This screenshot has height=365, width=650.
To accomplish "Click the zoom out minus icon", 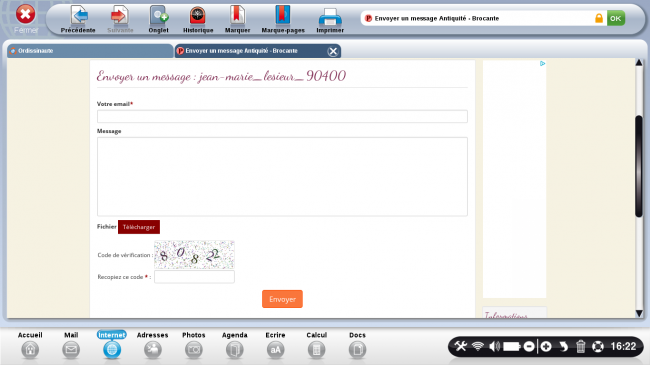I will (x=529, y=346).
